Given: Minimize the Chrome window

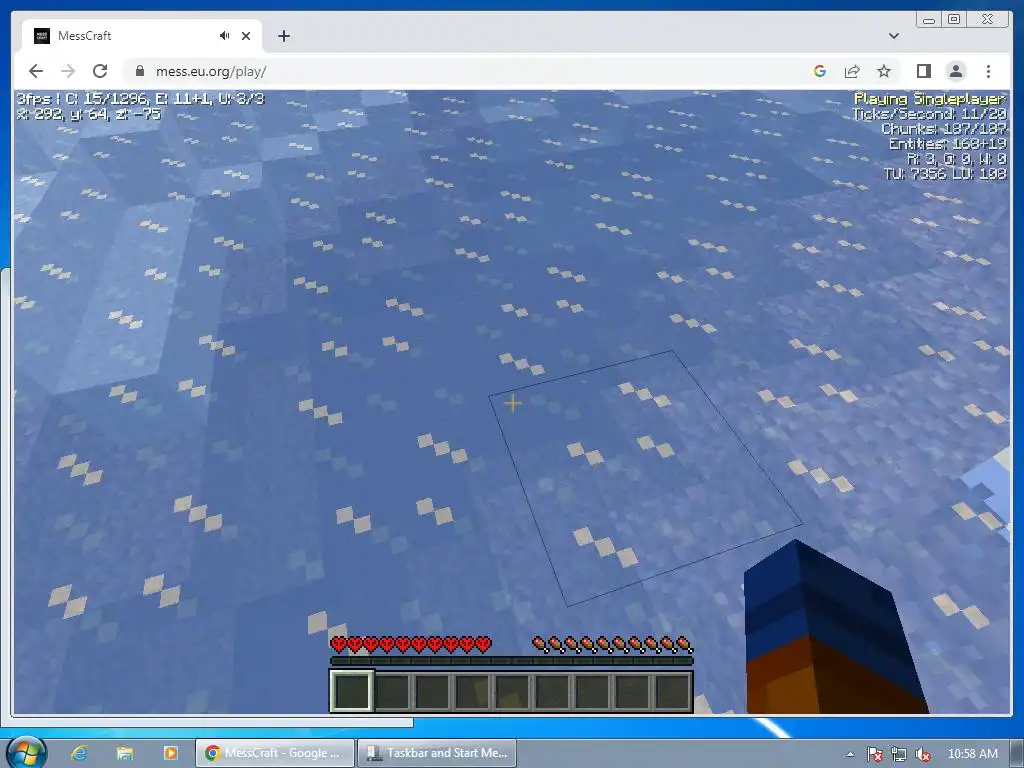Looking at the screenshot, I should point(929,19).
